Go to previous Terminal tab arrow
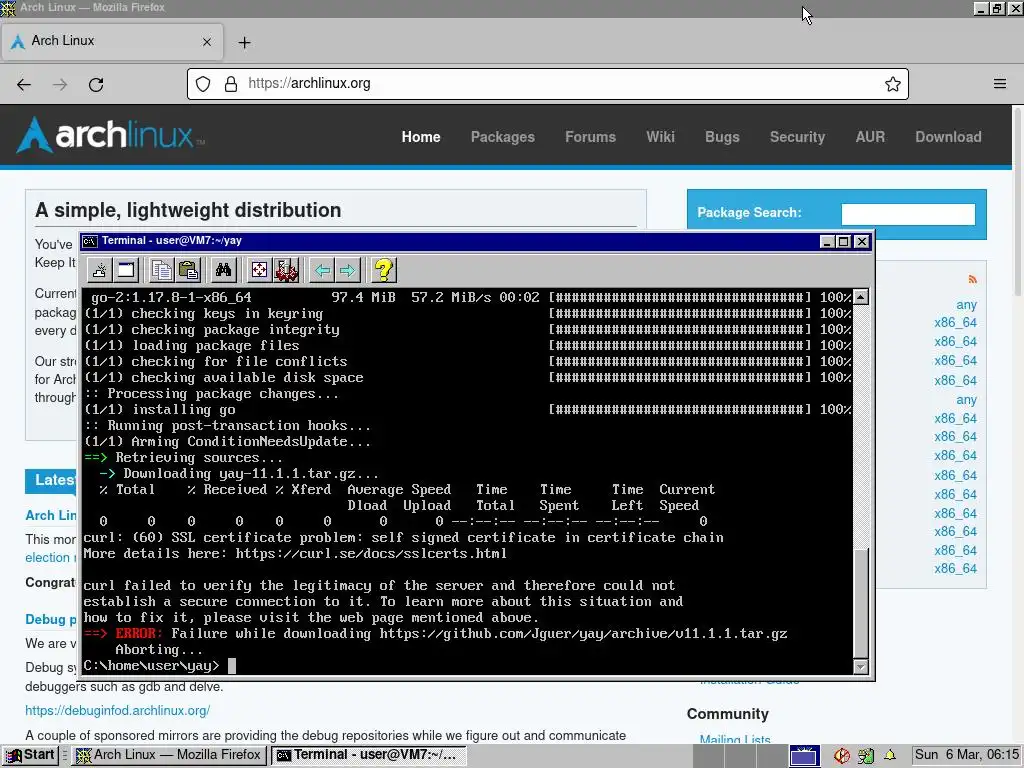This screenshot has height=768, width=1024. pyautogui.click(x=322, y=270)
